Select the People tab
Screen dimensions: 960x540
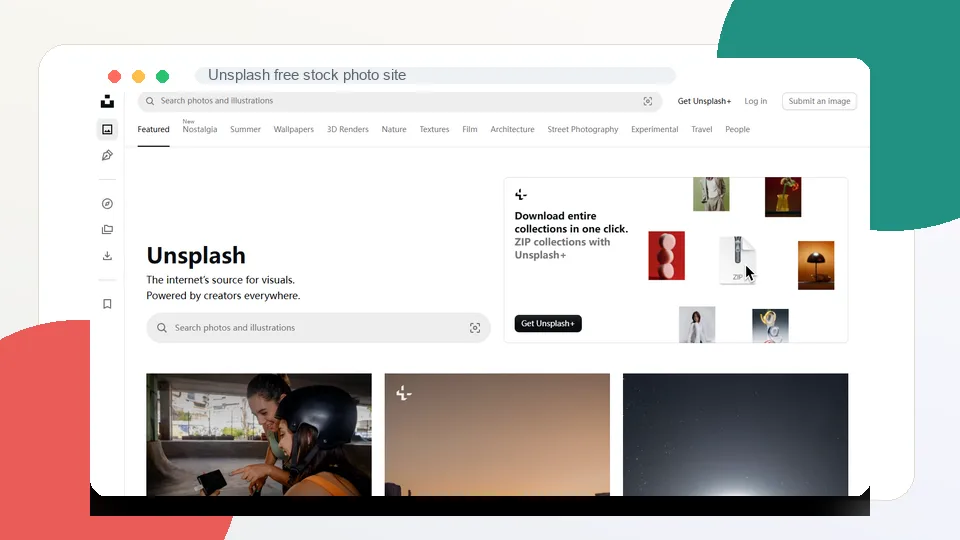[737, 129]
